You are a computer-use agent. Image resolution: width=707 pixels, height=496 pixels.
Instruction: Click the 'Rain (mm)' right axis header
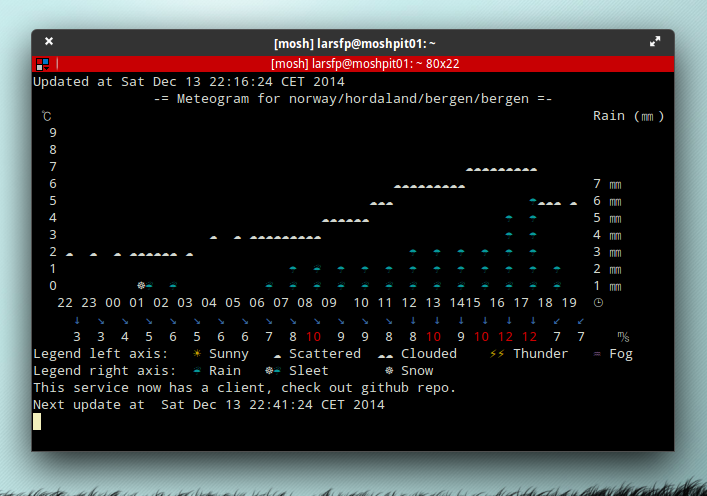[628, 116]
